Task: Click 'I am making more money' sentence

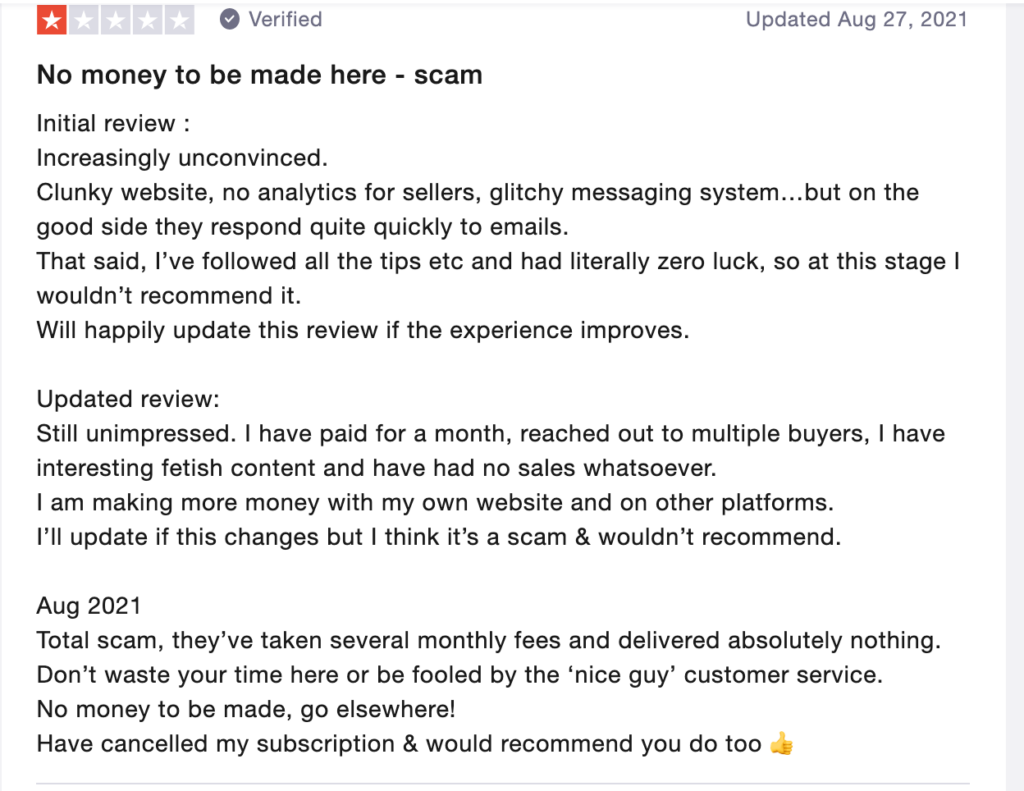Action: tap(436, 503)
